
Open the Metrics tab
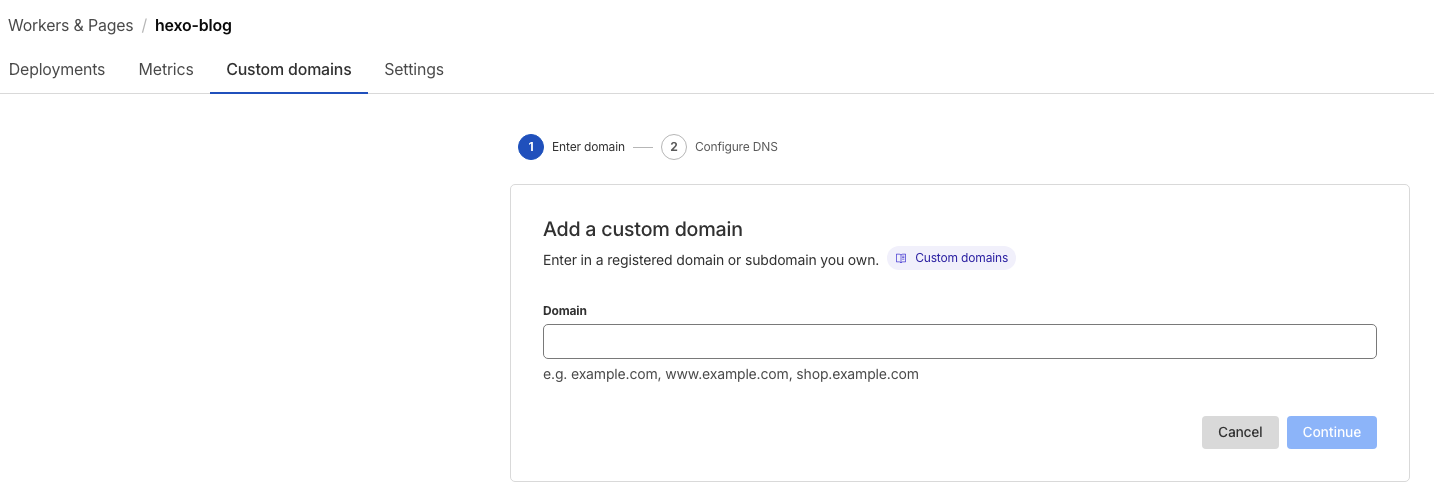166,69
